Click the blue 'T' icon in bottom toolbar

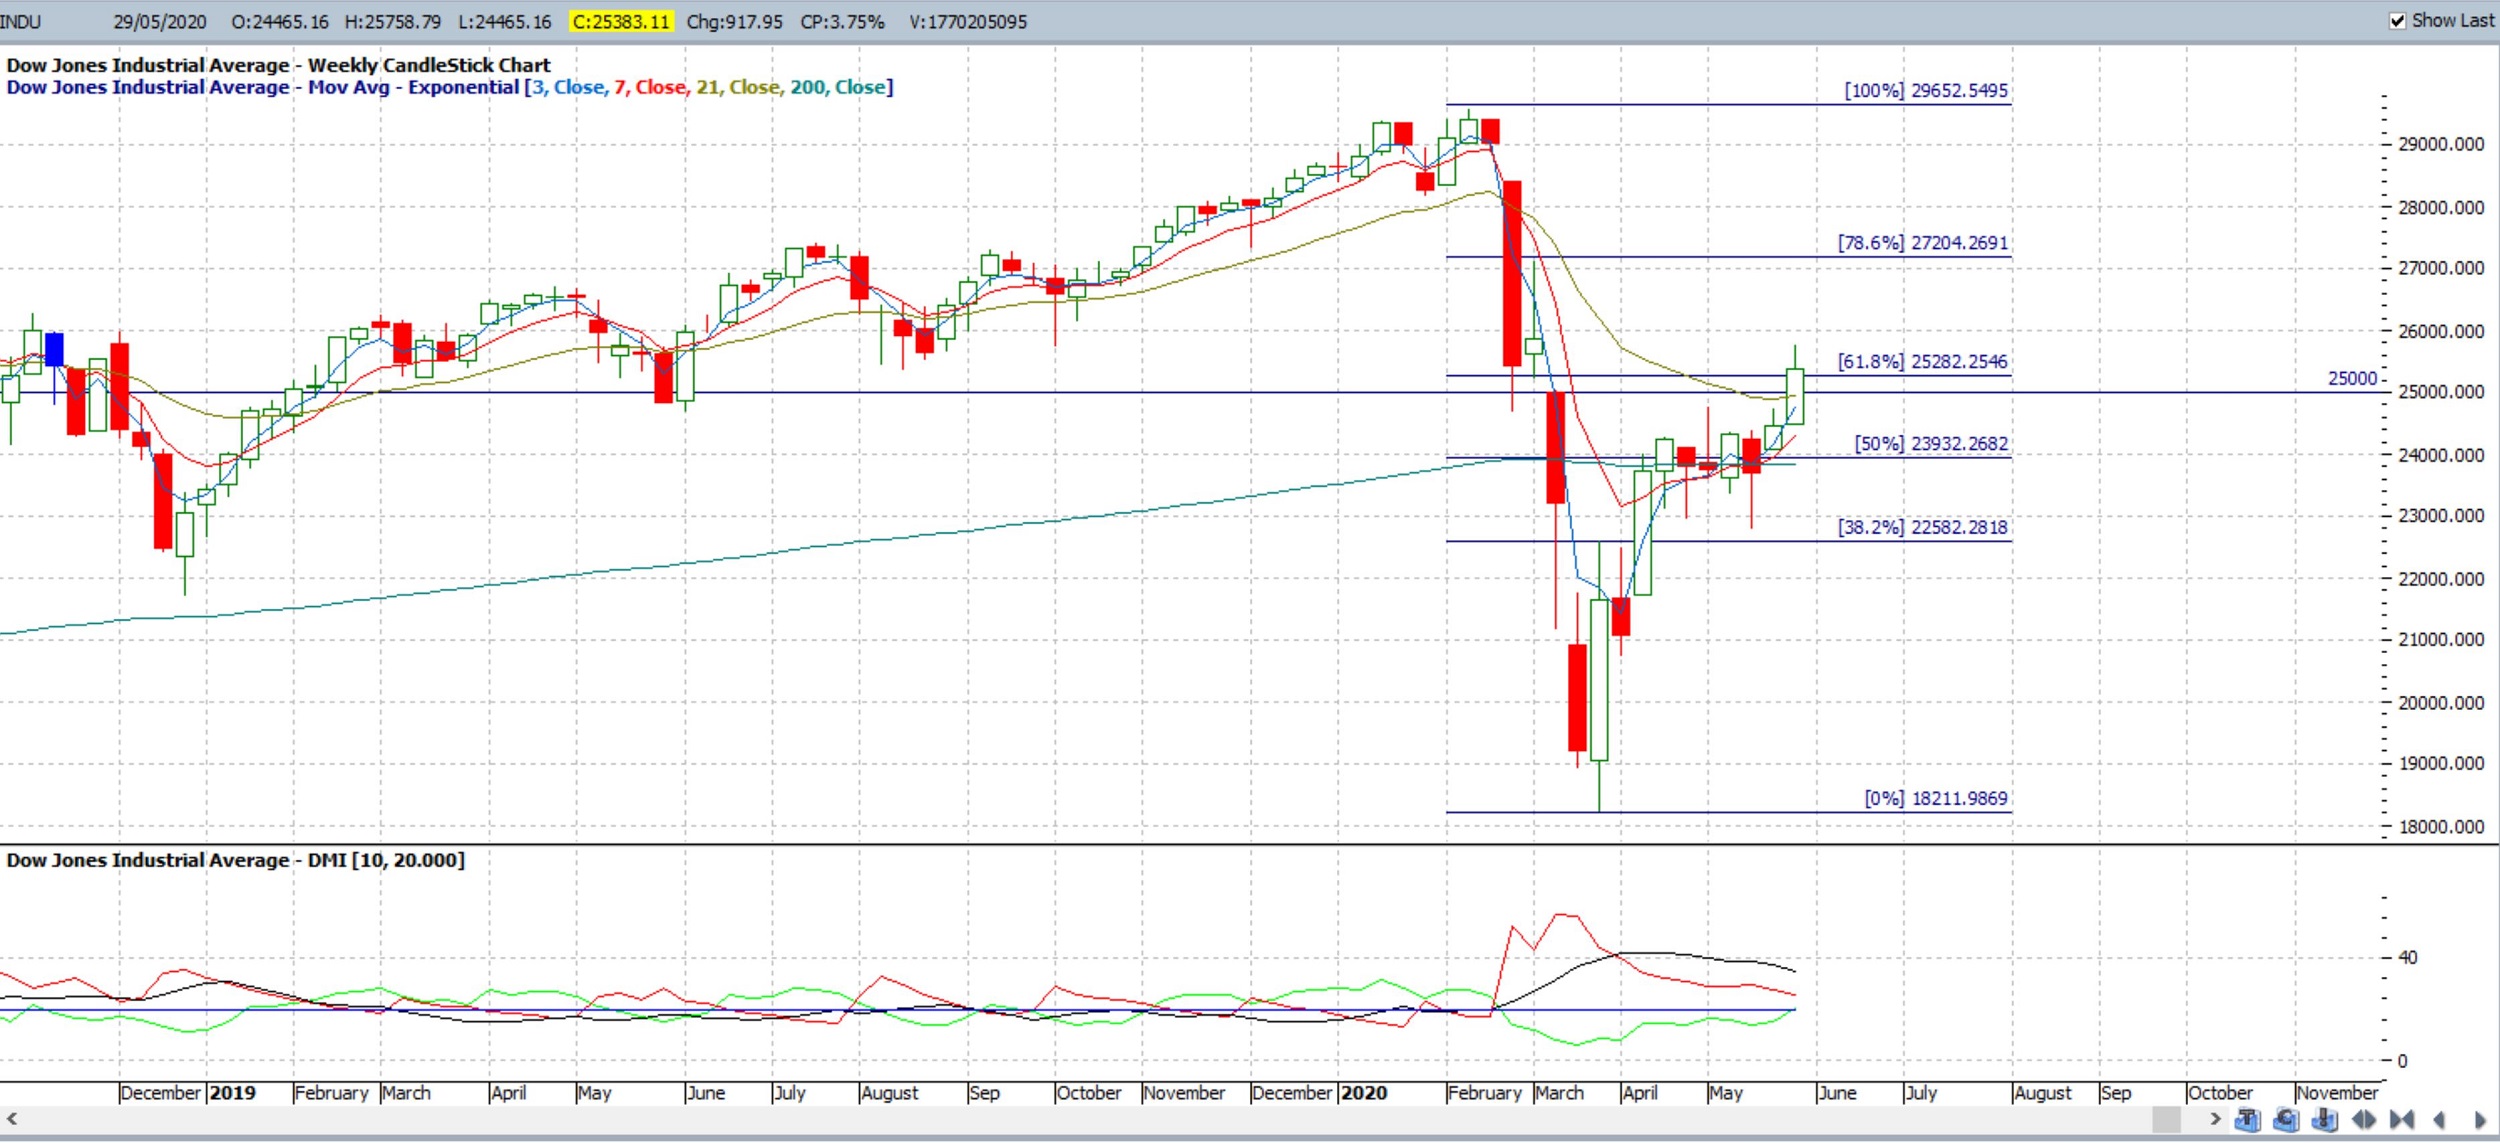(x=2248, y=1120)
